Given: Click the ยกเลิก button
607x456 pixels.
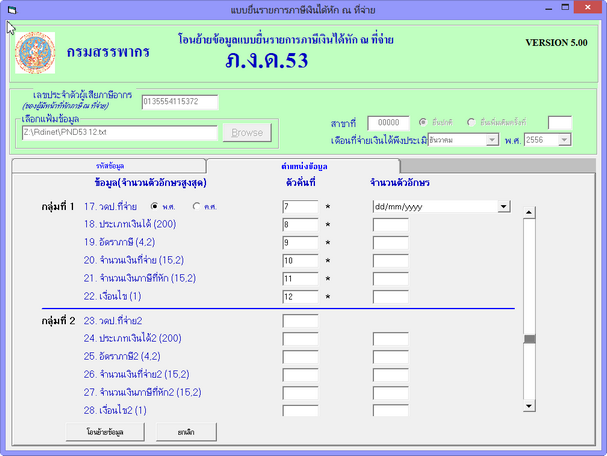Looking at the screenshot, I should click(x=186, y=432).
